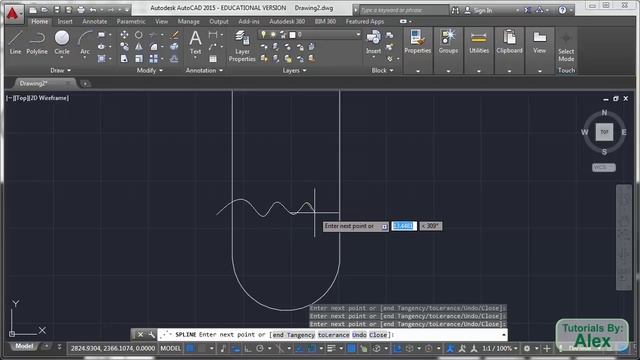Select the Line tool

15,42
